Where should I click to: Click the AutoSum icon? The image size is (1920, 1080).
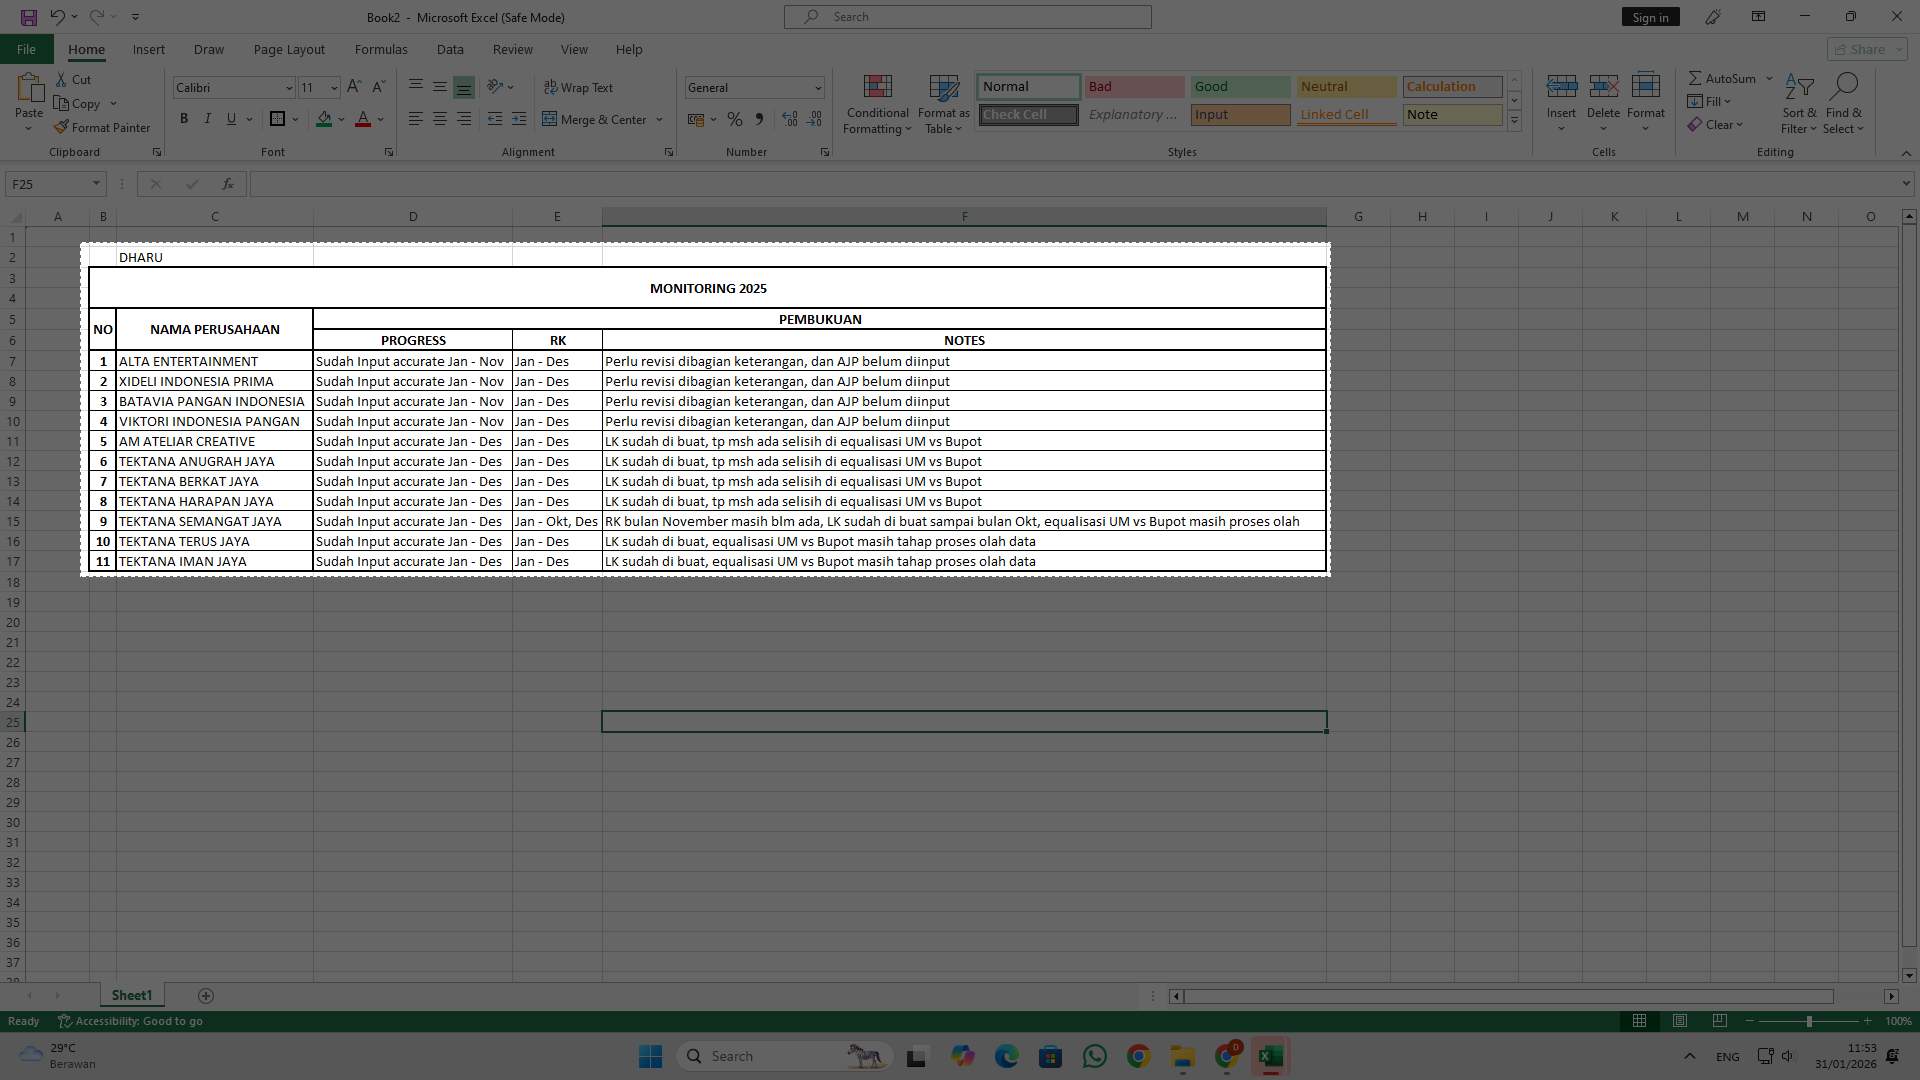(x=1698, y=77)
